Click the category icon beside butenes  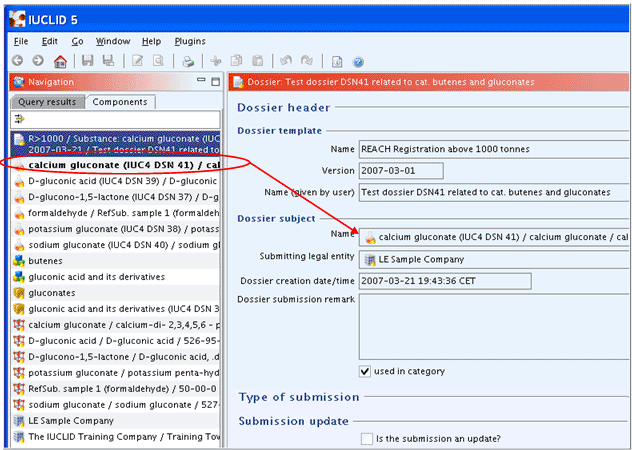pos(19,261)
